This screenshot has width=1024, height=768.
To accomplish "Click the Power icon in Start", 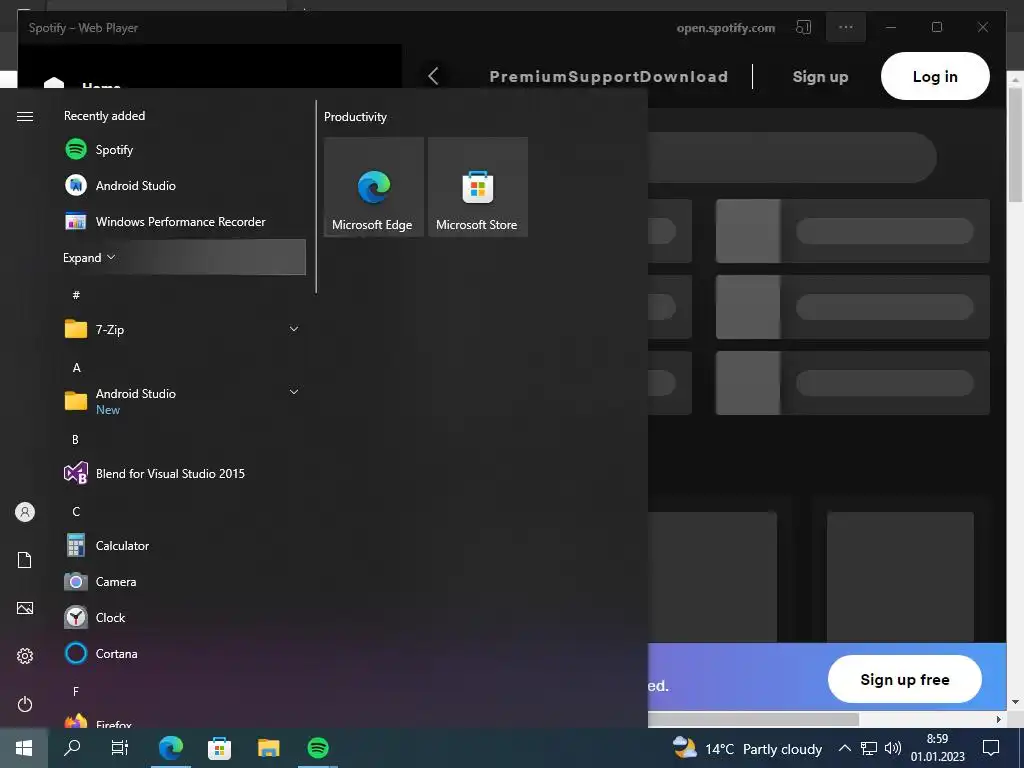I will click(25, 704).
